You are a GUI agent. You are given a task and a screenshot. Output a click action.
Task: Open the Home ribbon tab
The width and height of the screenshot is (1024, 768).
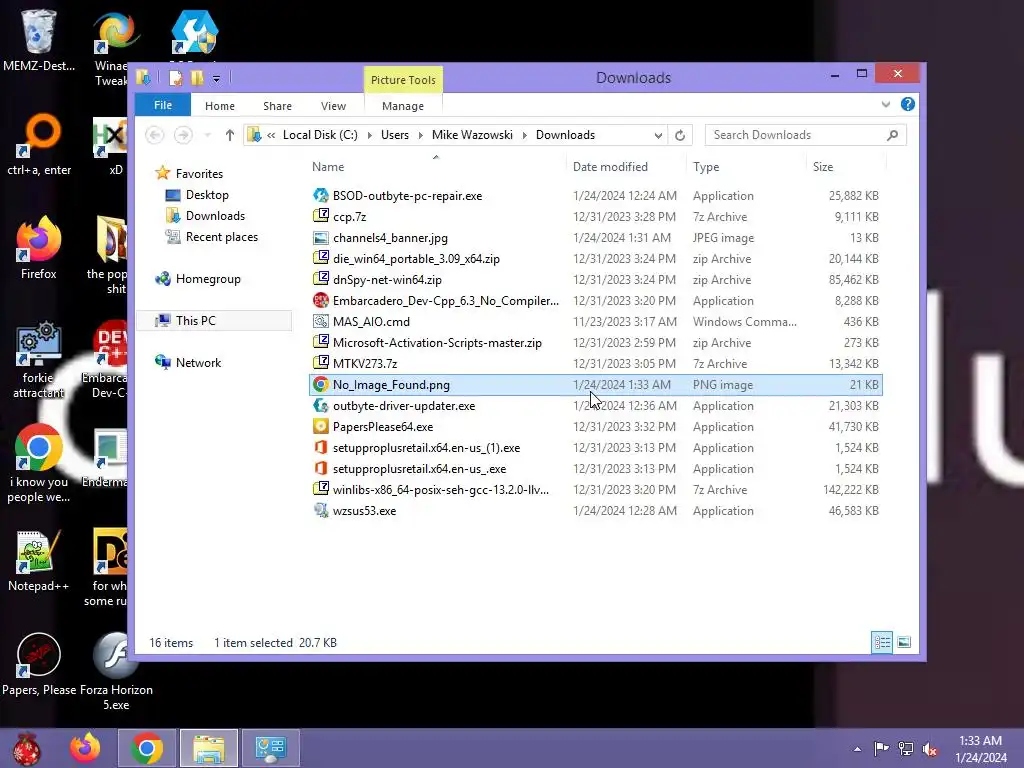click(x=219, y=106)
